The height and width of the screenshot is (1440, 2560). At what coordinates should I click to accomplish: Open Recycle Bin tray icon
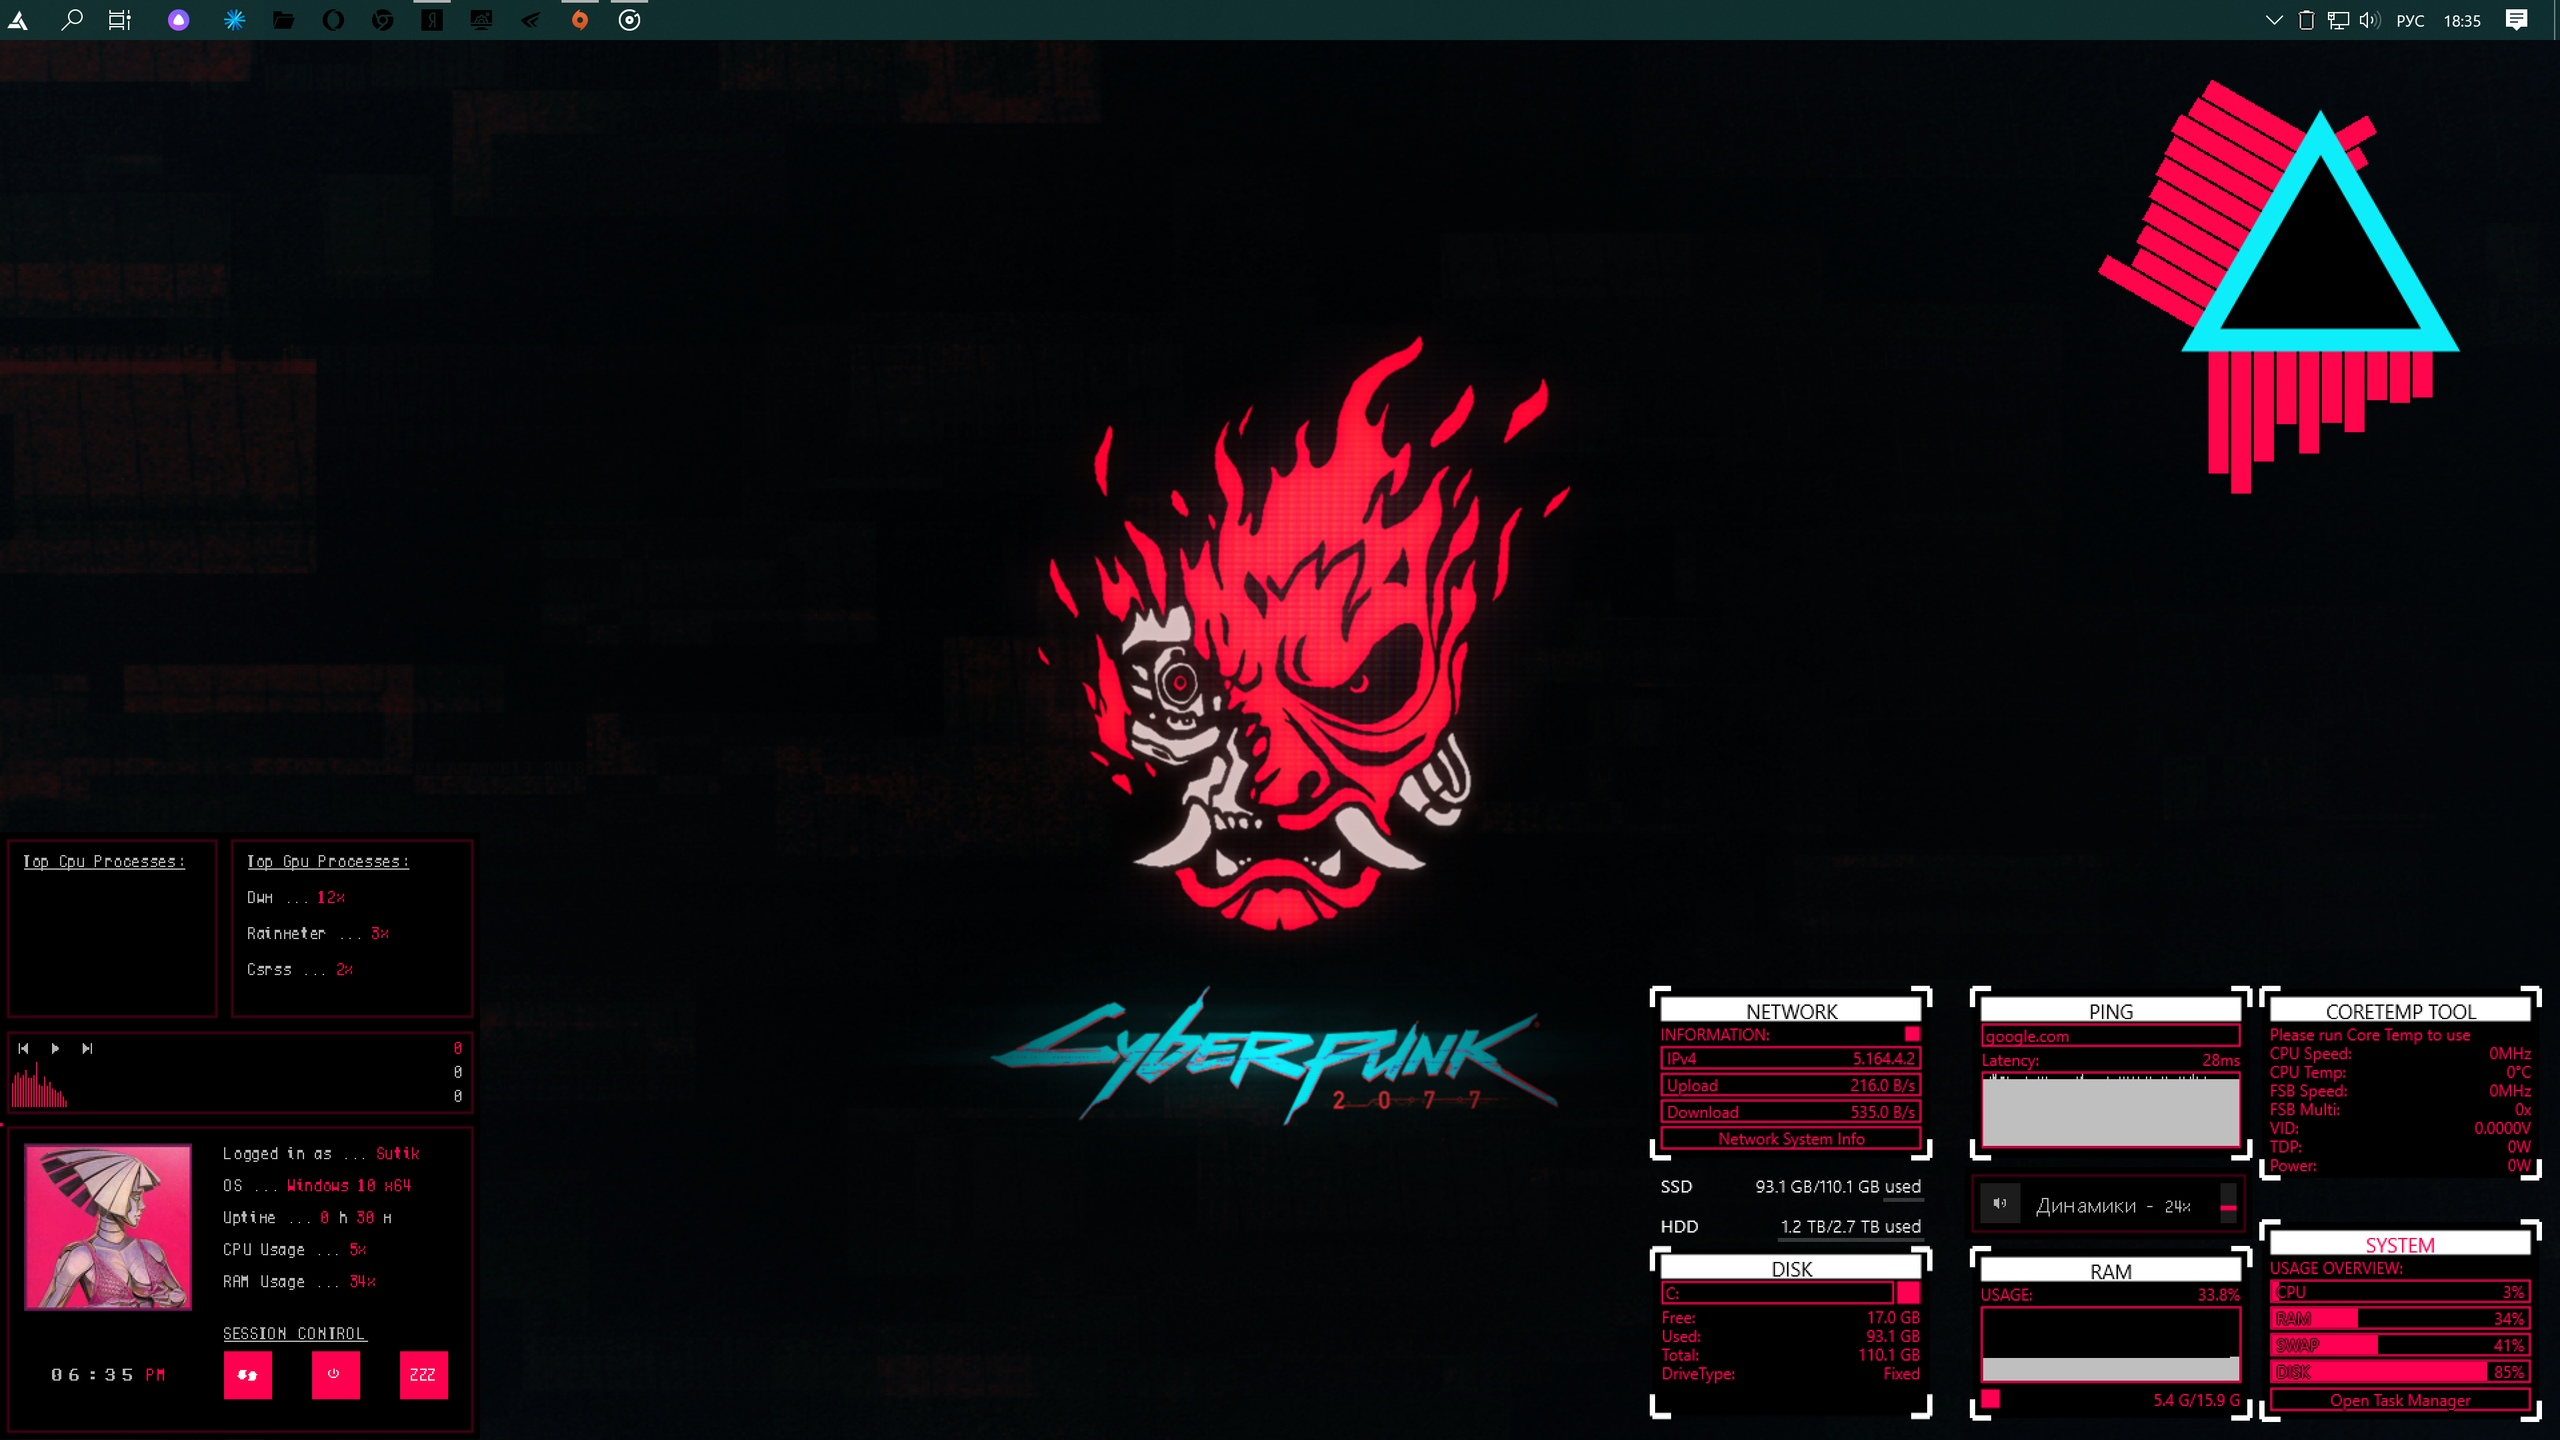[x=2306, y=20]
